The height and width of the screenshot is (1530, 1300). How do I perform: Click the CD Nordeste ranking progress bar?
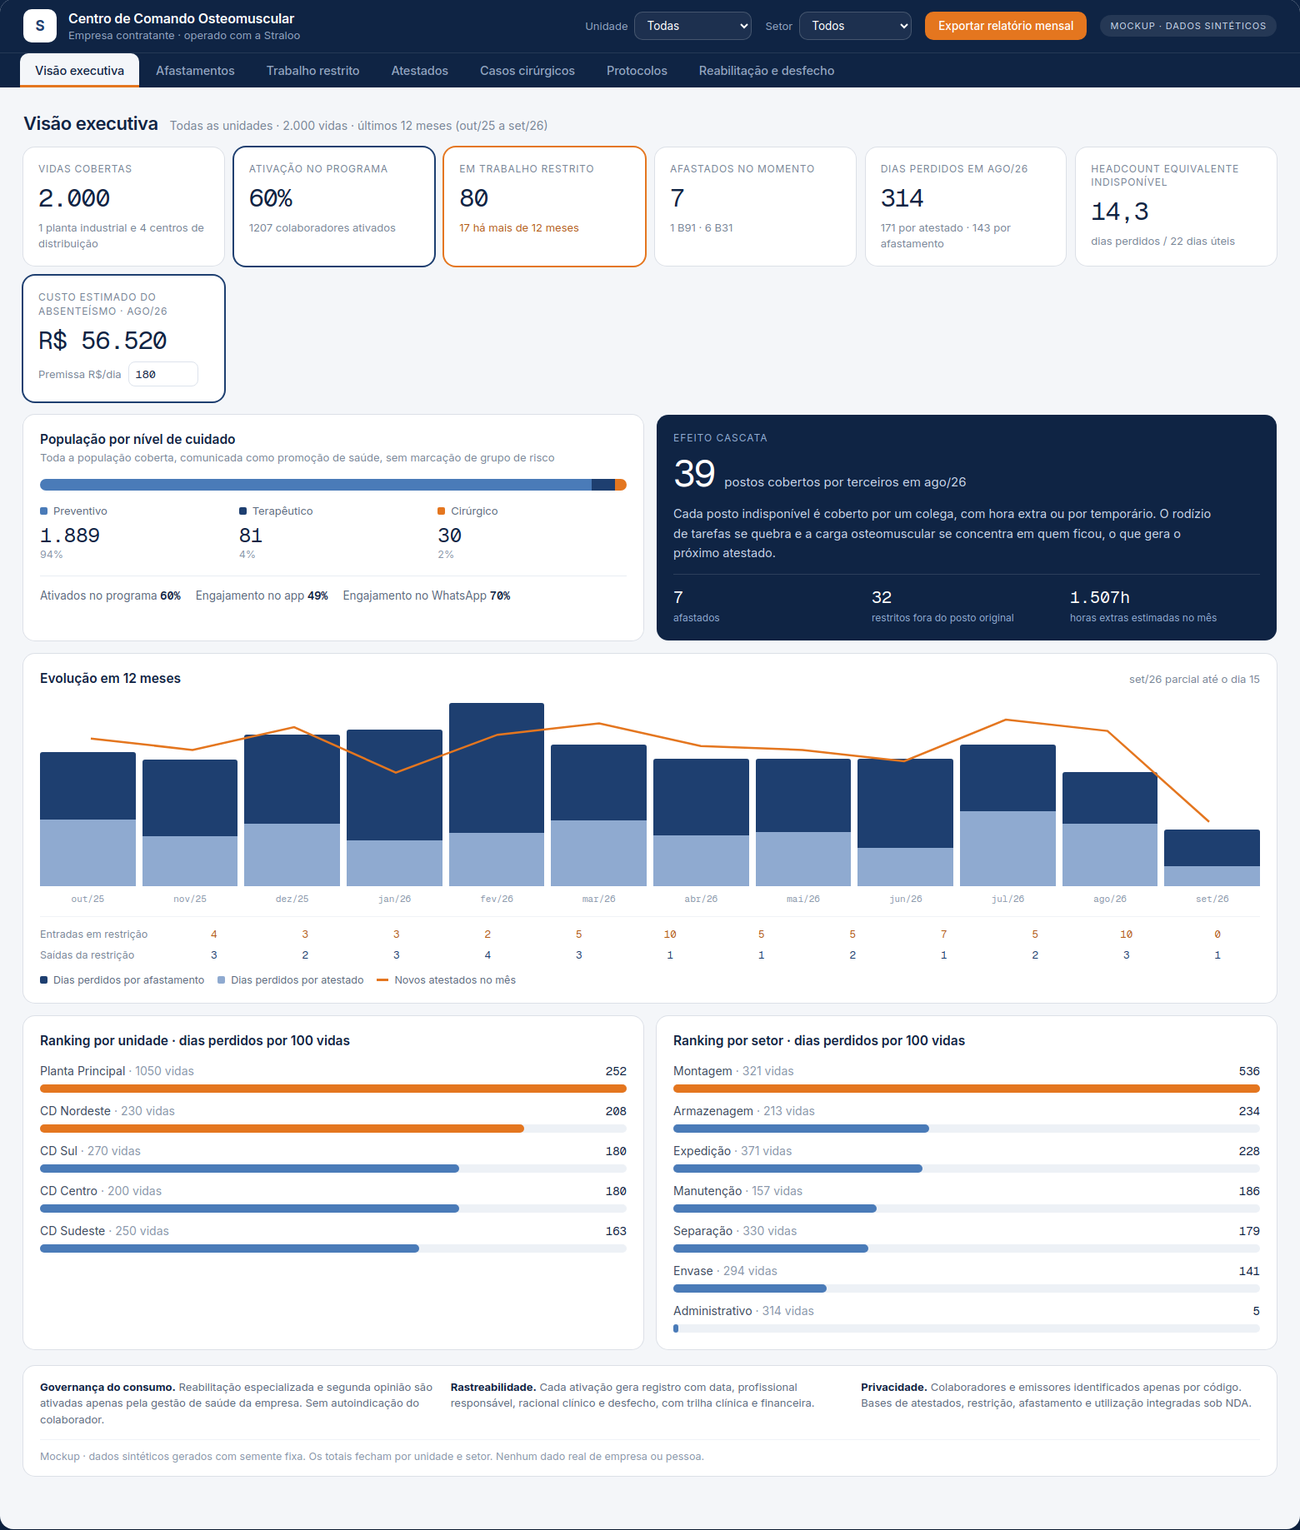(x=333, y=1128)
